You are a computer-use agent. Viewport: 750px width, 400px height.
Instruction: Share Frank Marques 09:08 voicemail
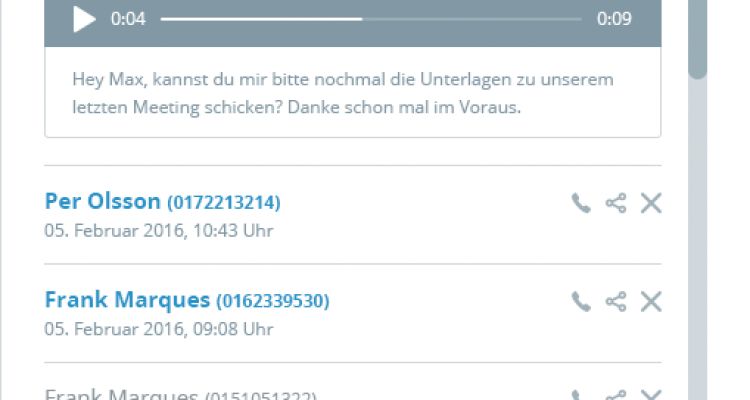point(616,302)
